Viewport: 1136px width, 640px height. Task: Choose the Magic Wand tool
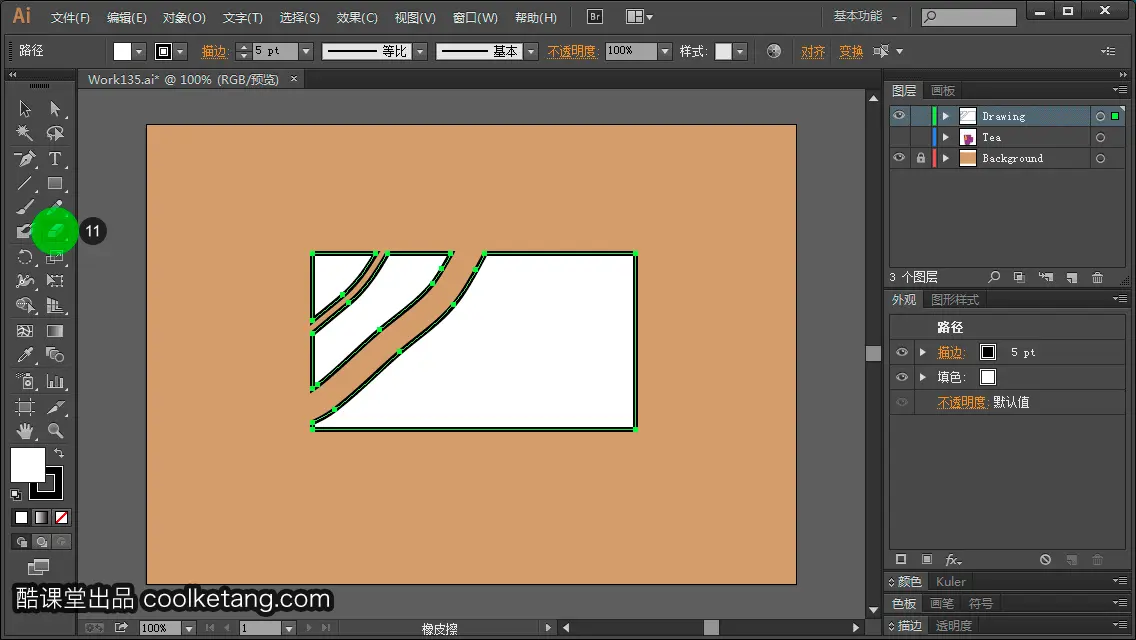(x=25, y=133)
